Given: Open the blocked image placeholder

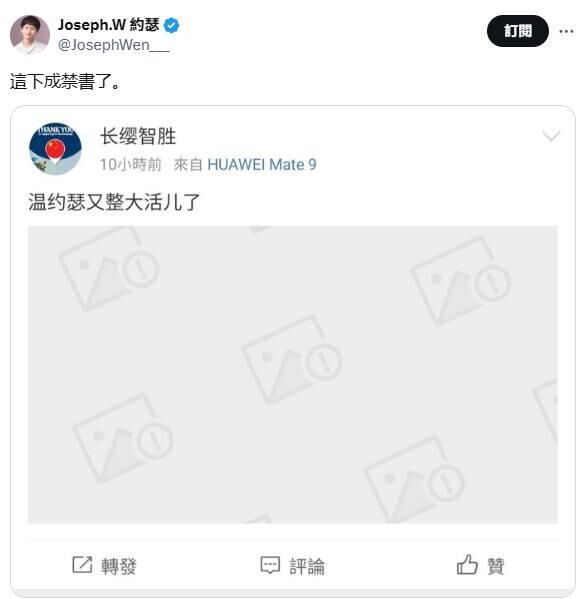Looking at the screenshot, I should click(293, 374).
